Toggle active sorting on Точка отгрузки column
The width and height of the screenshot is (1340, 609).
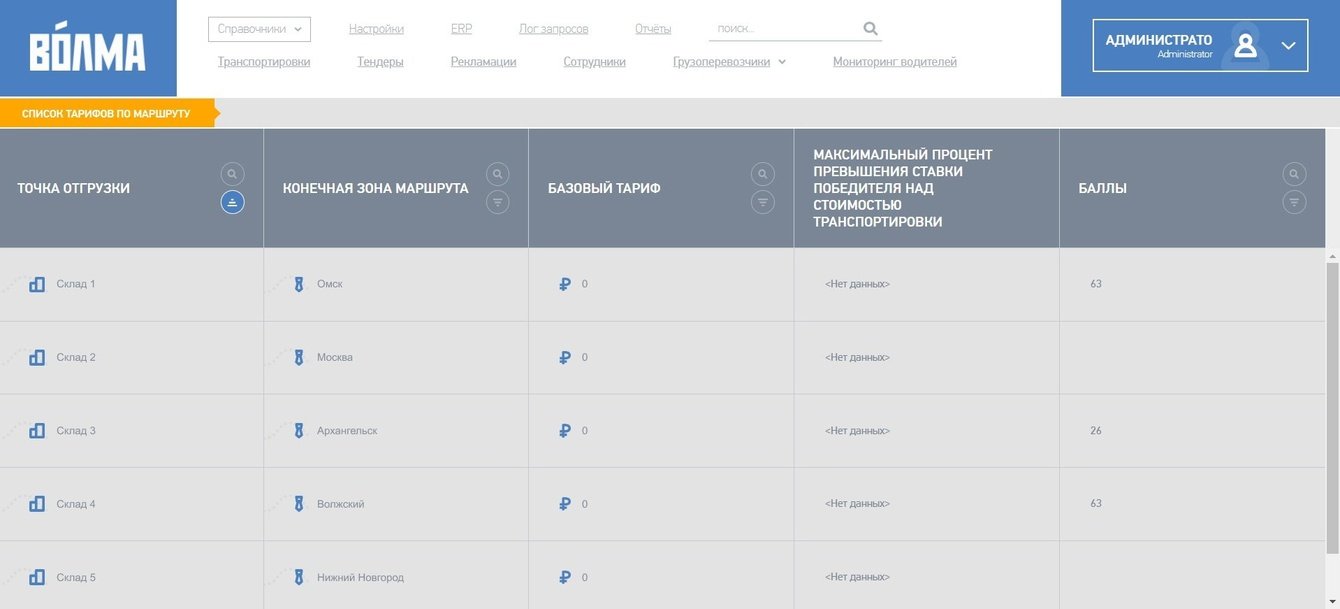pos(232,202)
